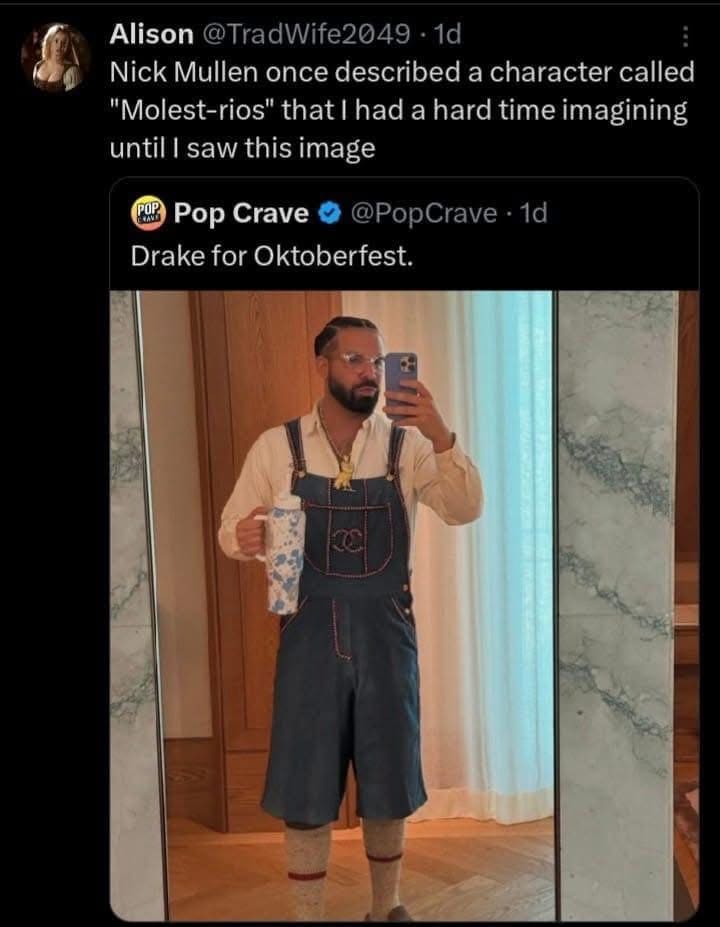Click Alison's profile picture avatar

pos(56,58)
